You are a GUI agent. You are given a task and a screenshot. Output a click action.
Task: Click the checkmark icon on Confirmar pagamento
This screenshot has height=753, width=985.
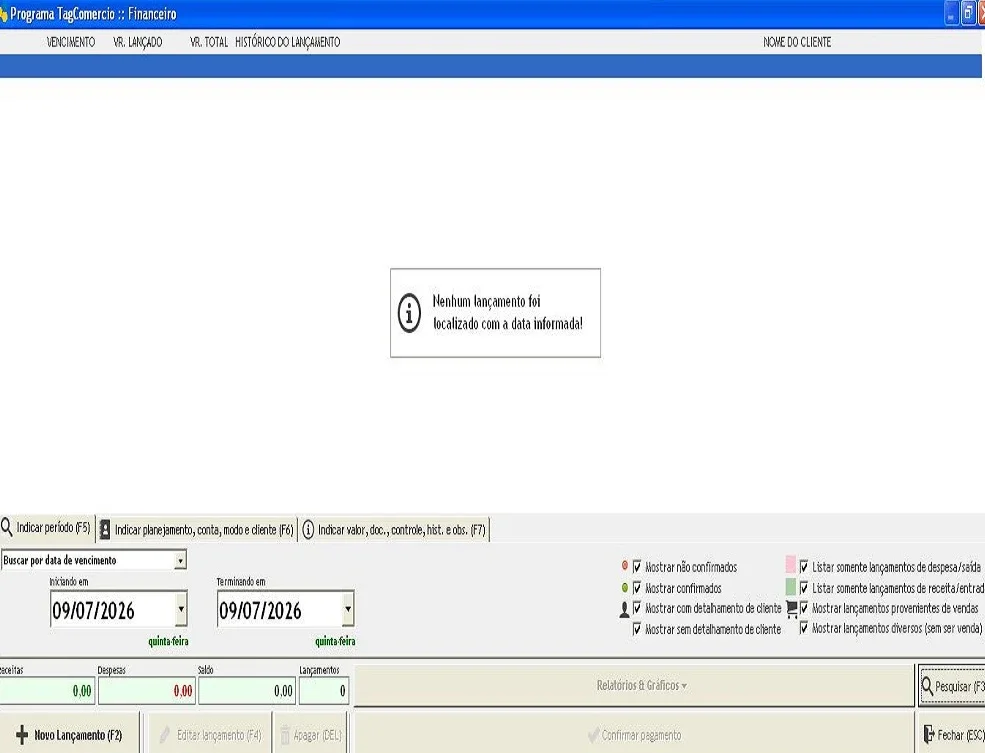[x=592, y=735]
